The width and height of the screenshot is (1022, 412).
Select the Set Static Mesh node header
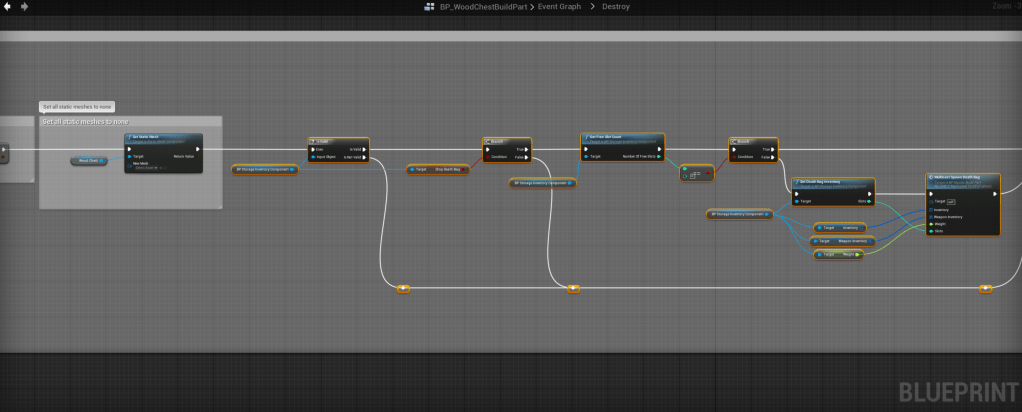point(164,138)
